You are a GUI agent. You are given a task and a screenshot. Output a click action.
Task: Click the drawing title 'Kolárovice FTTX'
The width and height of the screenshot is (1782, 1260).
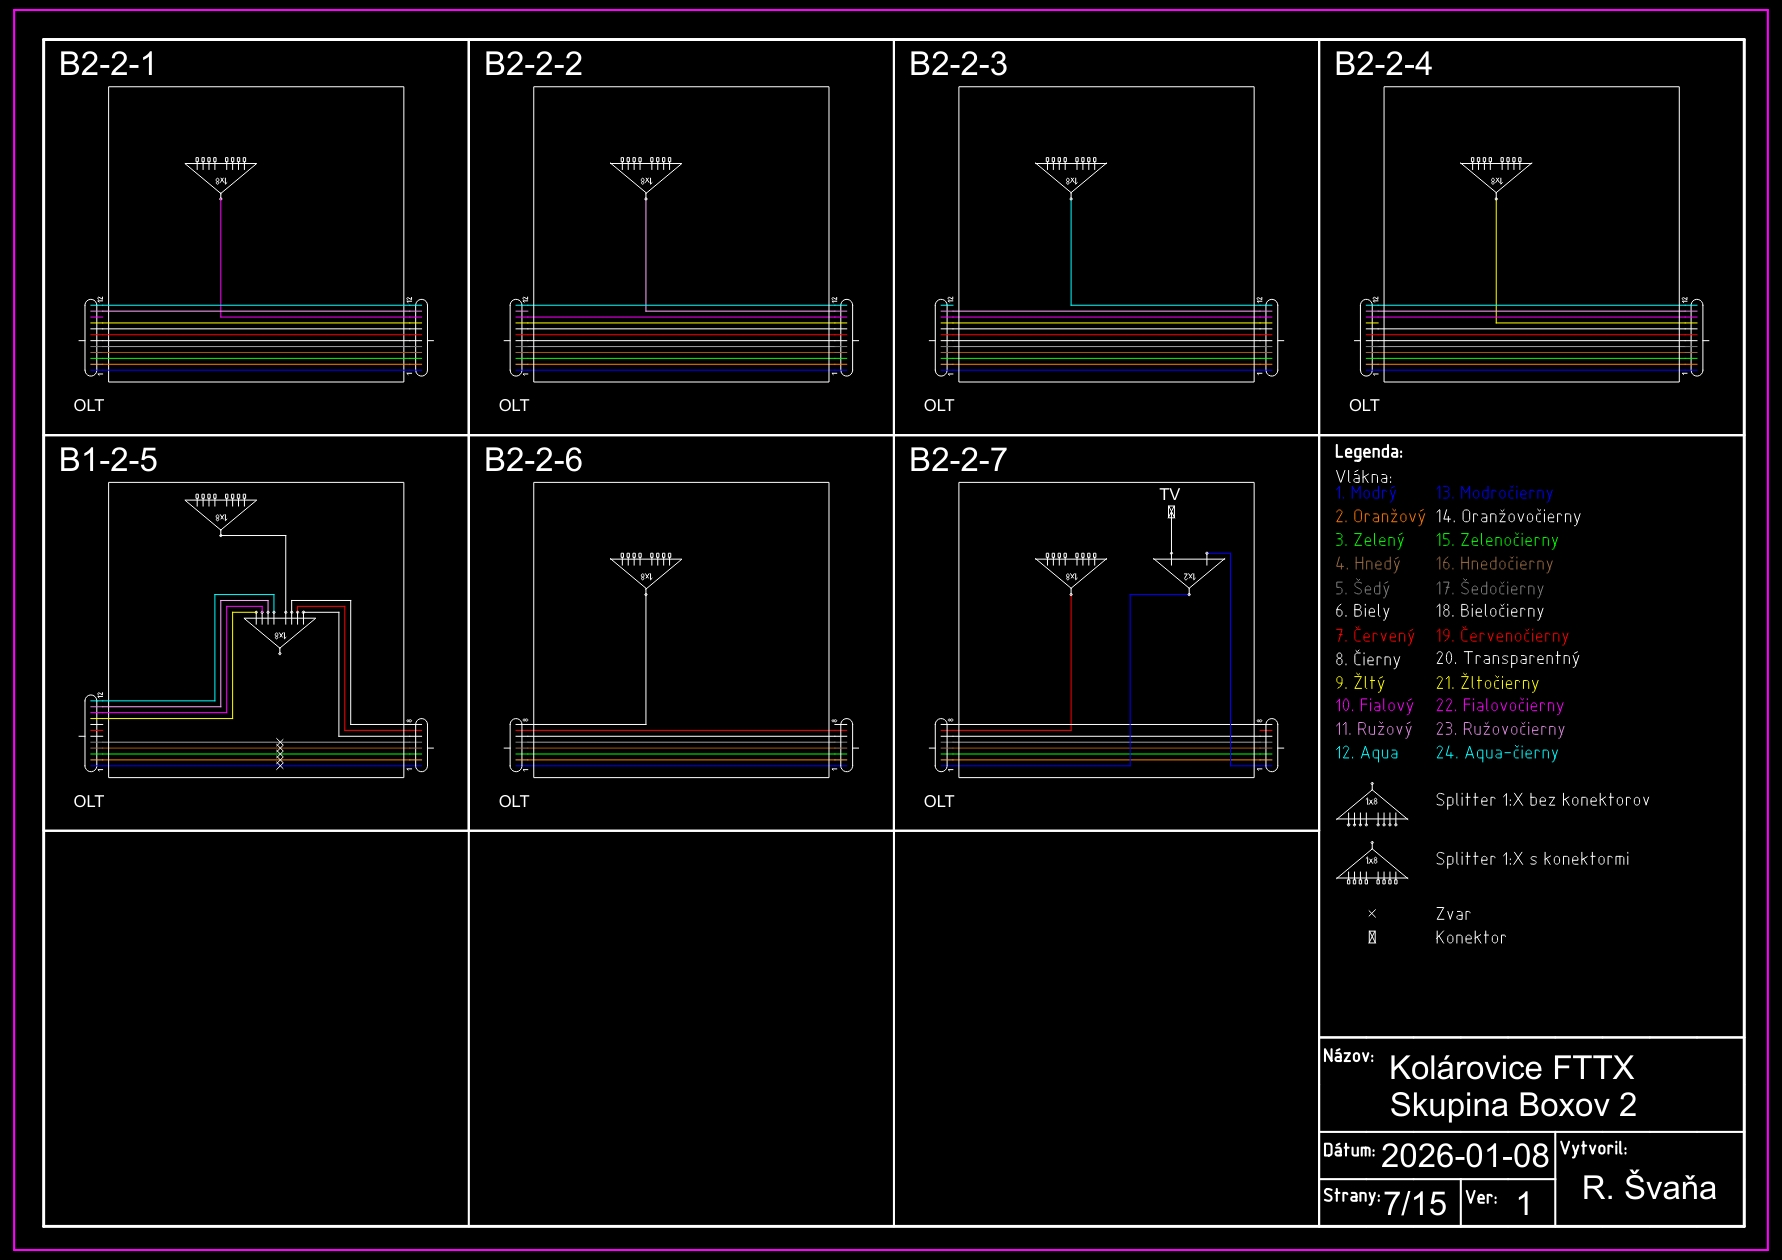[x=1511, y=1068]
